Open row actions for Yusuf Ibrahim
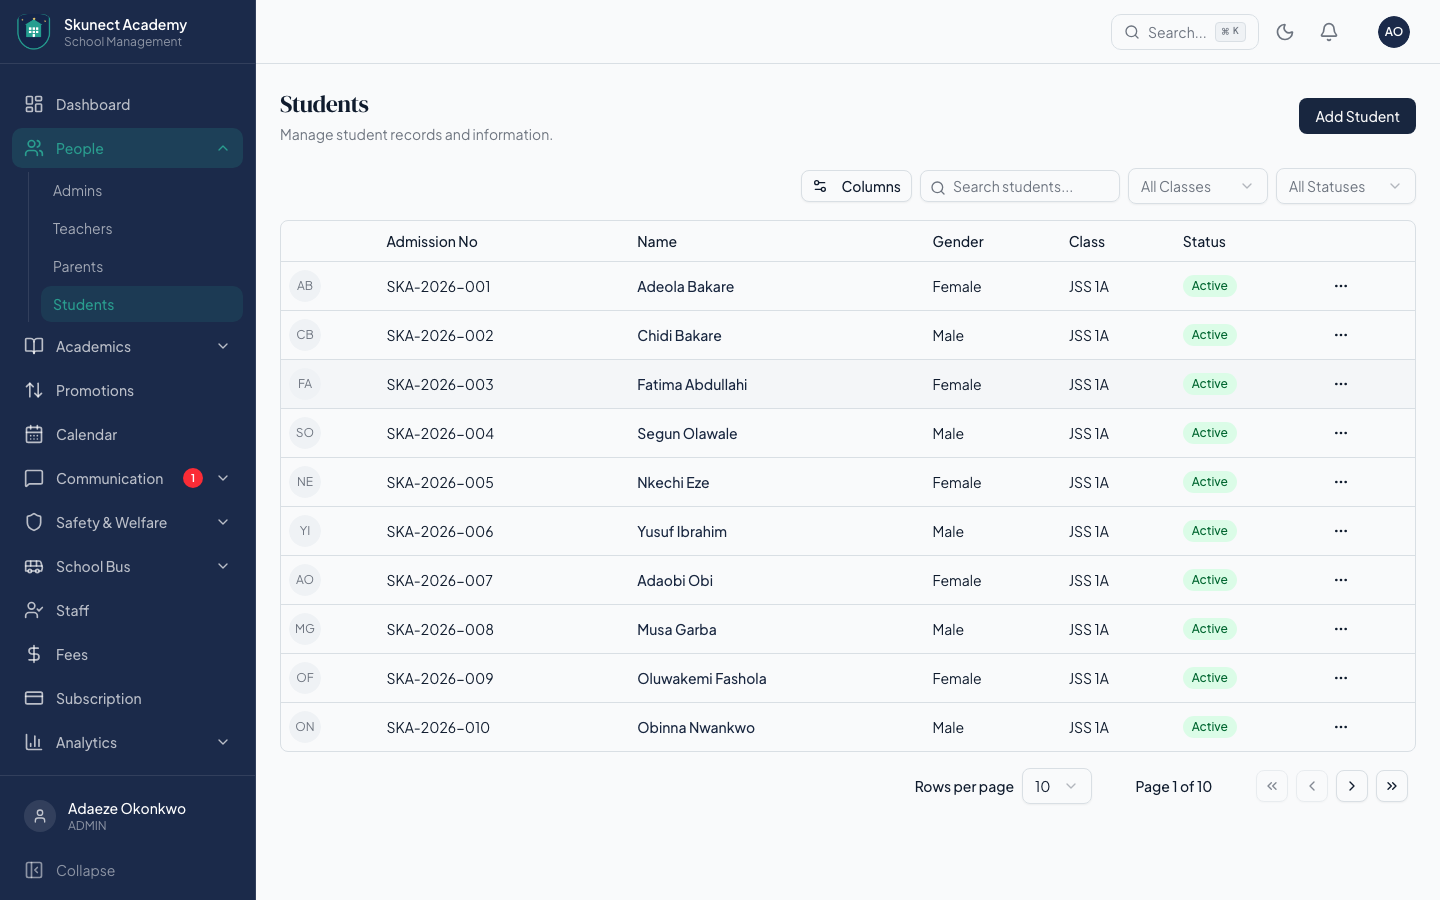Screen dimensions: 1440x900 [x=1341, y=531]
